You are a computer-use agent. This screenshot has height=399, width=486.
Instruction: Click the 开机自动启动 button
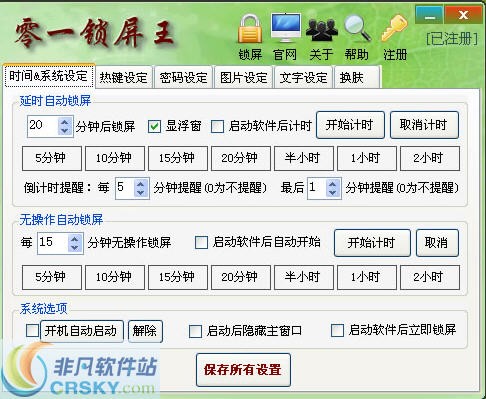[x=82, y=331]
